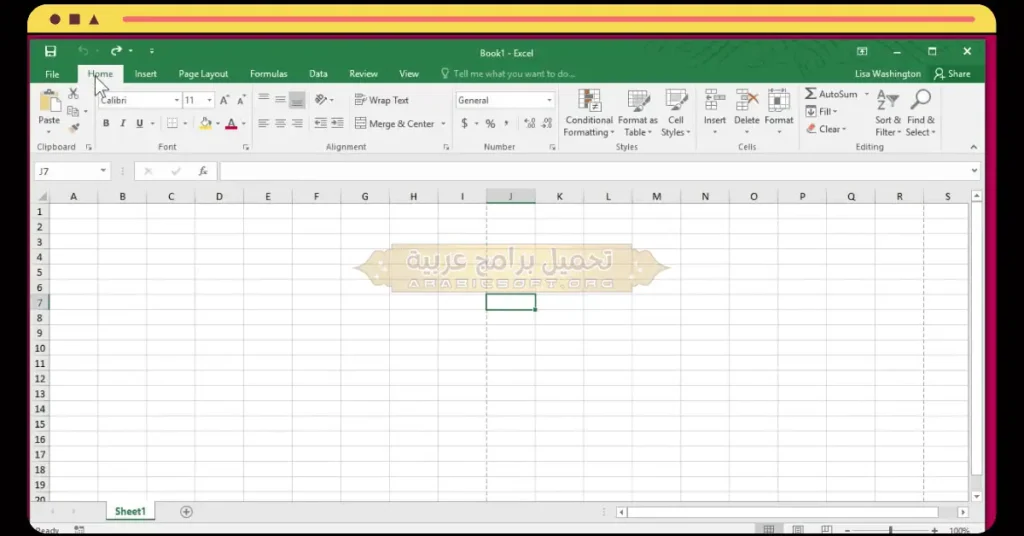Click Lisa Washington account name
Screen dimensions: 1024x536
[888, 74]
